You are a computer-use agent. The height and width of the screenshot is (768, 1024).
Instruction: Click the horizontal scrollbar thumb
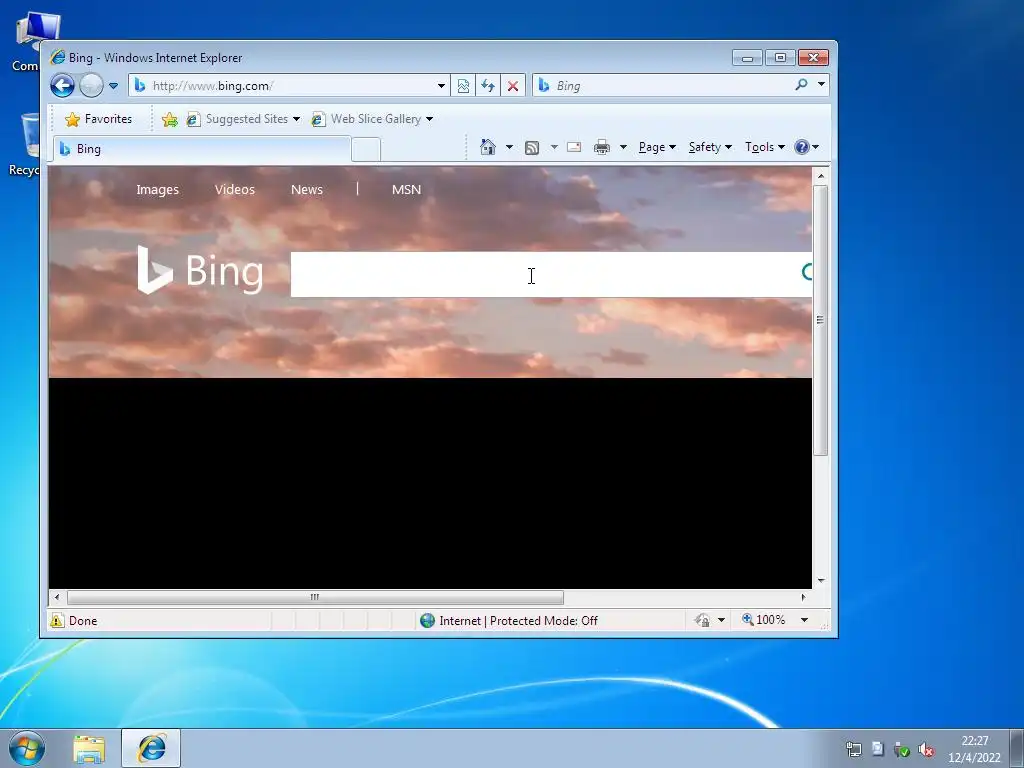click(x=315, y=597)
